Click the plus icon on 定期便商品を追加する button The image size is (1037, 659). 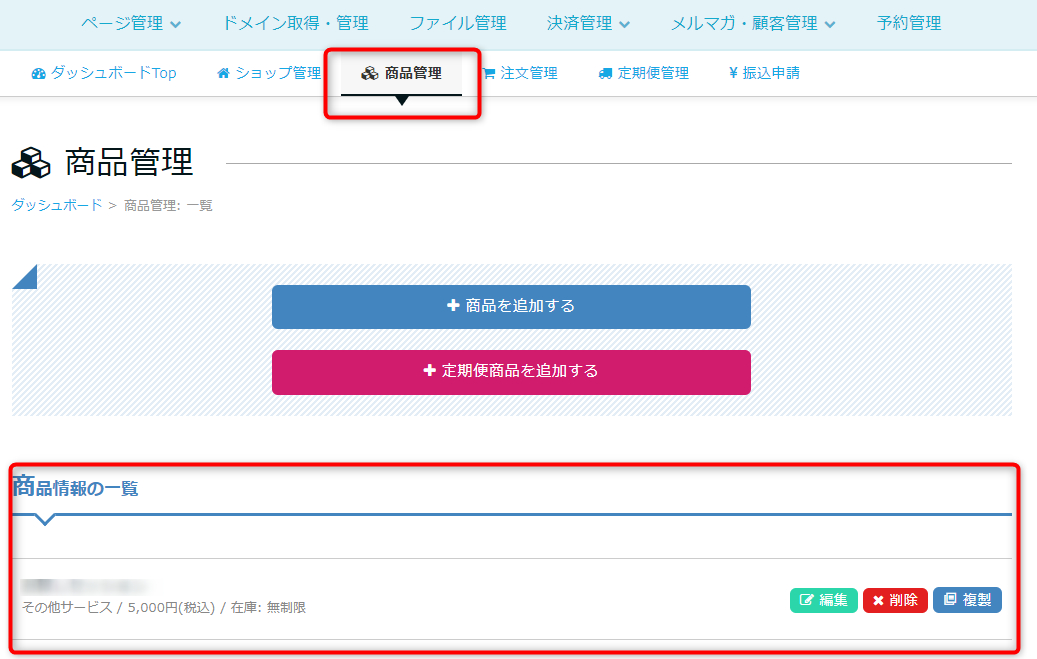[x=429, y=370]
